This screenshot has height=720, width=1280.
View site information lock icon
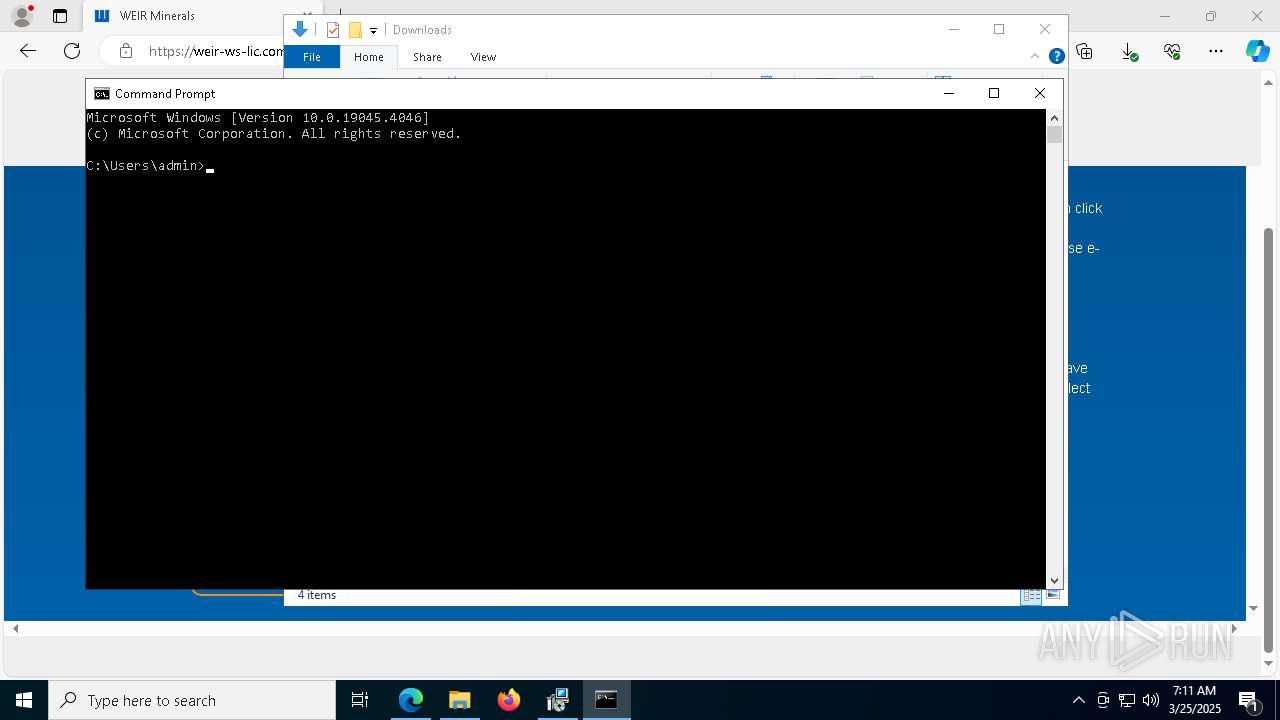point(125,51)
